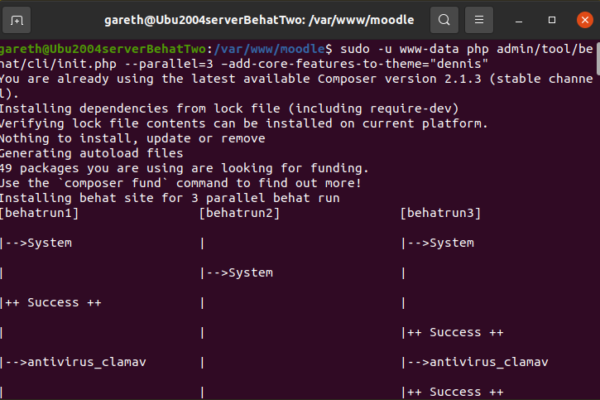
Task: Open the terminal search tool
Action: click(x=444, y=20)
